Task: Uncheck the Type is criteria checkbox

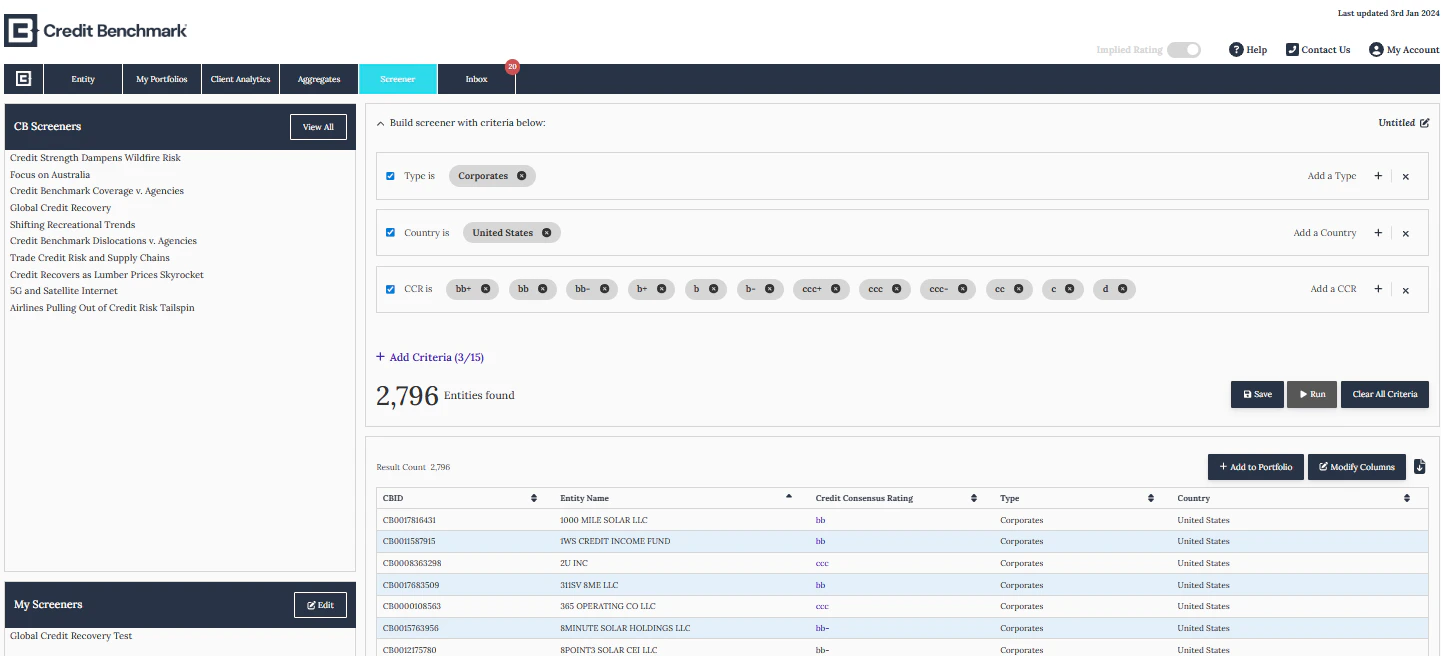Action: pyautogui.click(x=391, y=176)
